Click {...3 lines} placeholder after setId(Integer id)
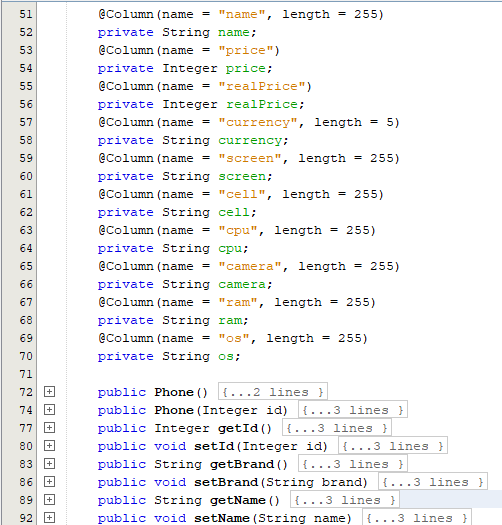502x525 pixels. (x=393, y=446)
